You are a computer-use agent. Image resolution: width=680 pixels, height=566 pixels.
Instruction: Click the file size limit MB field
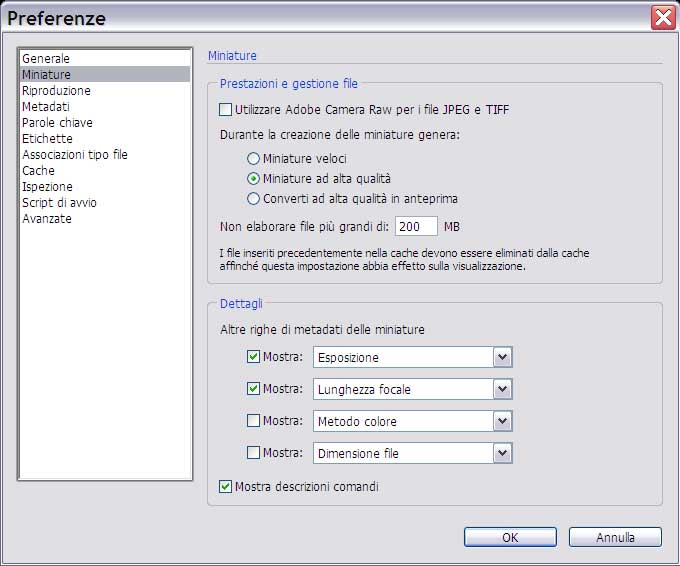[x=416, y=227]
